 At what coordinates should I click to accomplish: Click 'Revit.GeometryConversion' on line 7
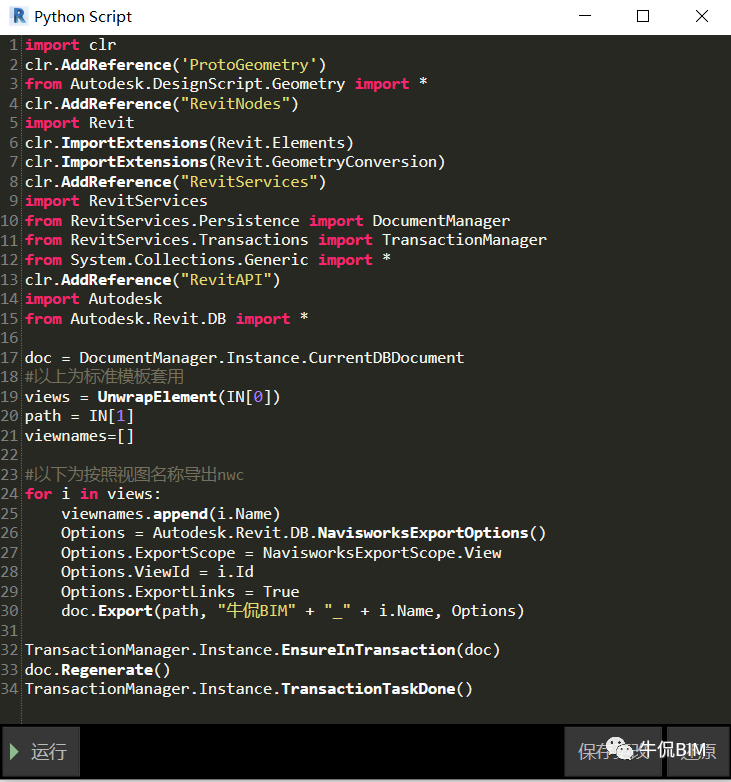pos(327,162)
